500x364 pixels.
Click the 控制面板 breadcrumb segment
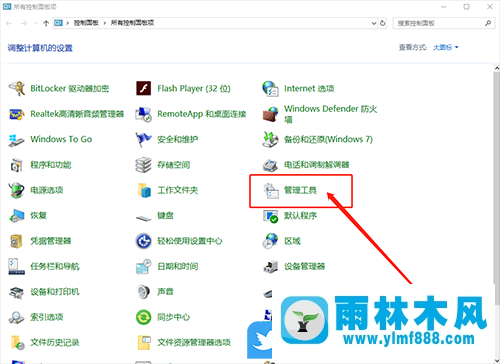(86, 23)
